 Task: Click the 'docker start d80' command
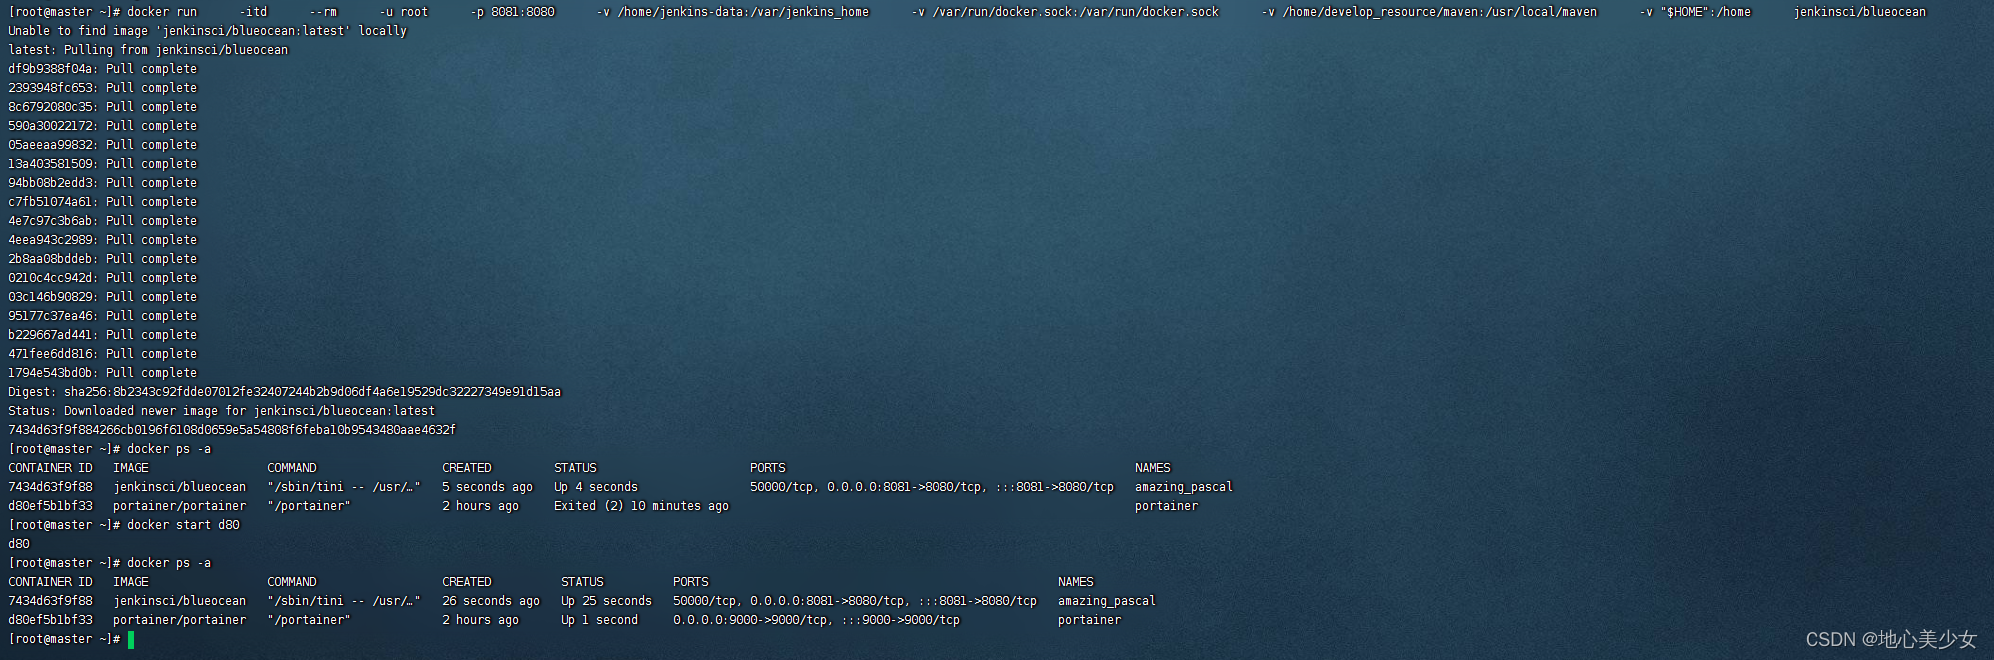[183, 525]
